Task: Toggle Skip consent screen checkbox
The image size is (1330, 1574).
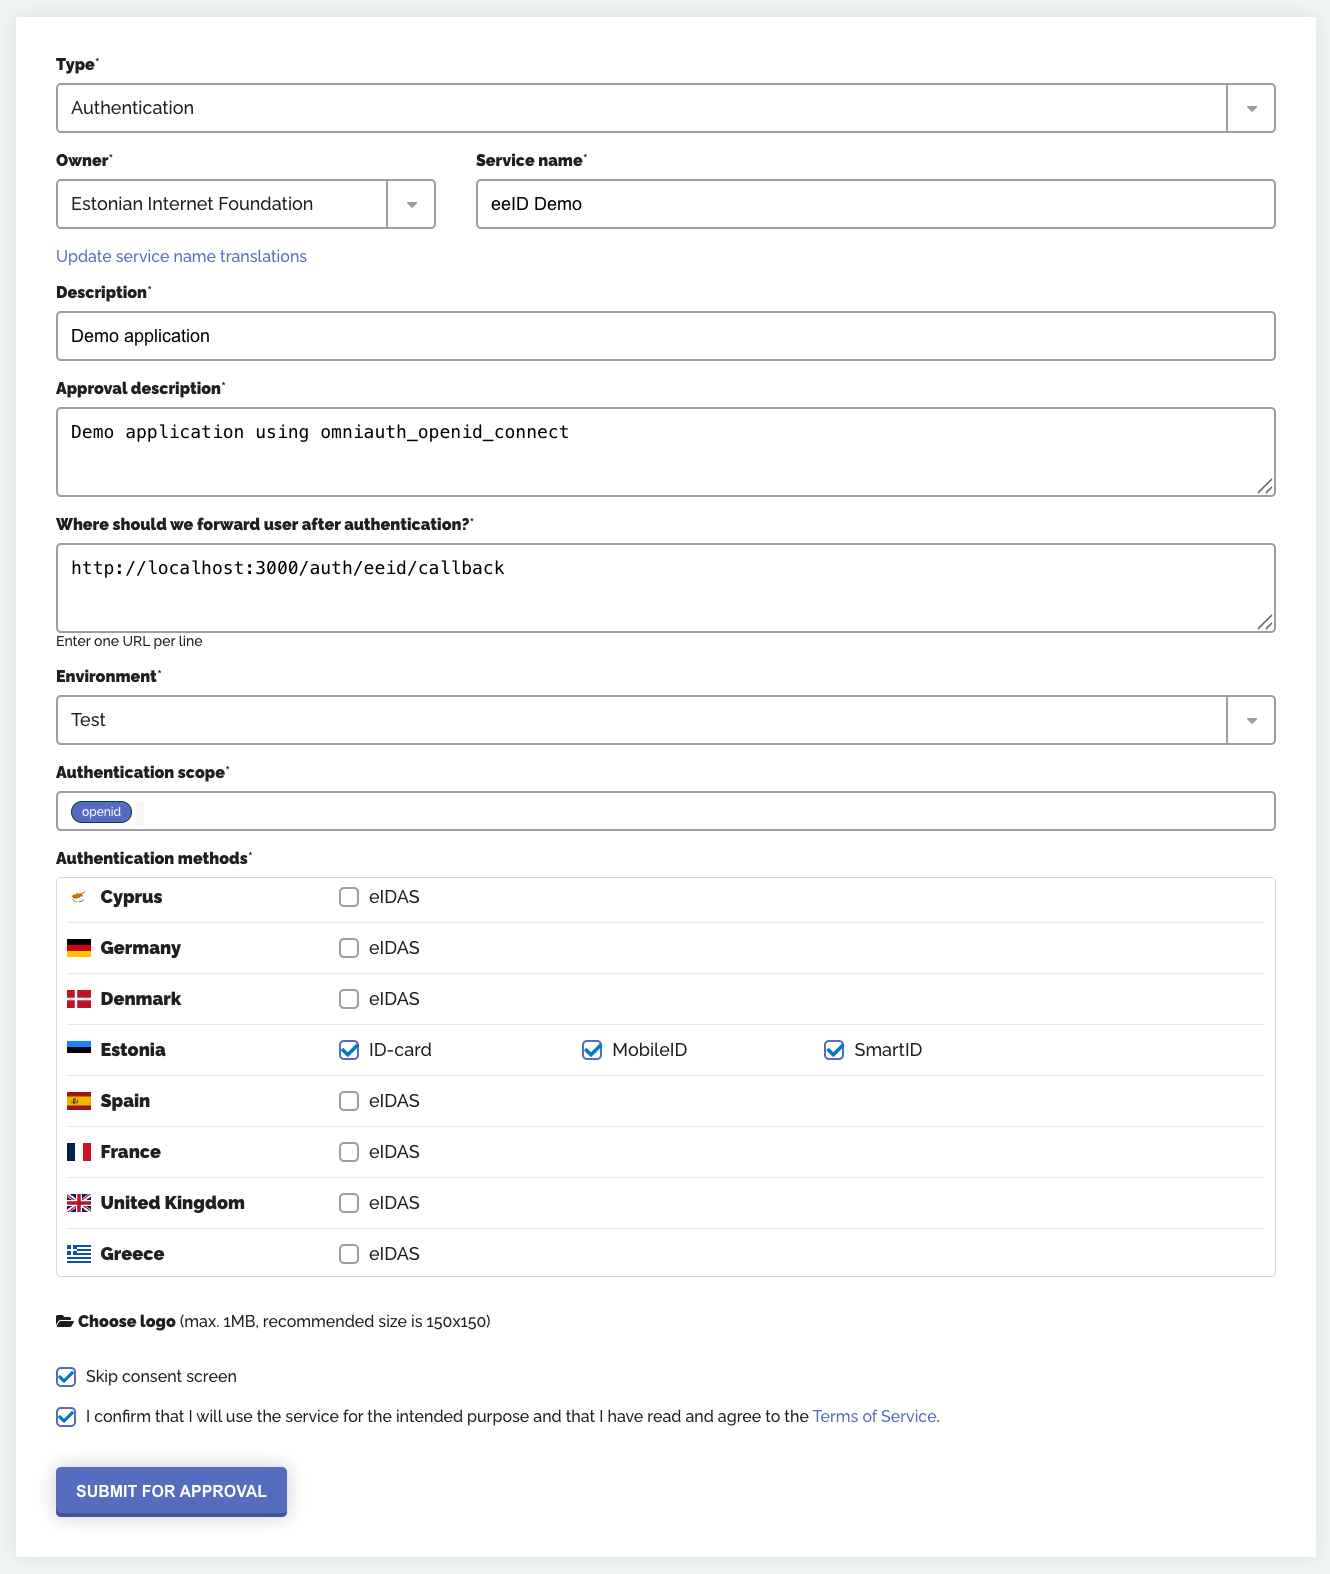Action: (x=66, y=1377)
